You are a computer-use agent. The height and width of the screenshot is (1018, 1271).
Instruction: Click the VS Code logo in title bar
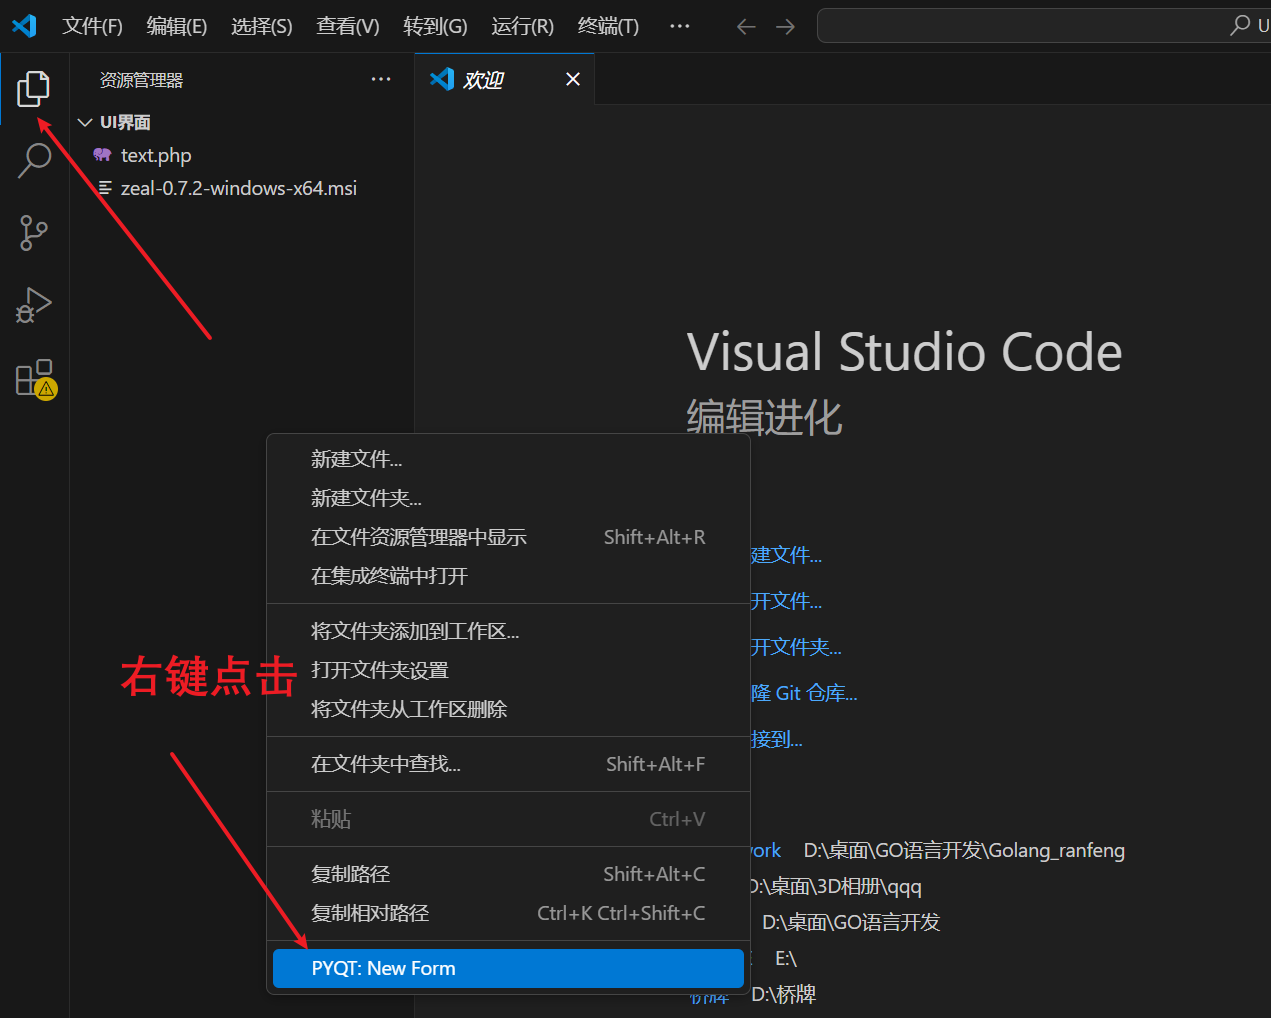(24, 26)
